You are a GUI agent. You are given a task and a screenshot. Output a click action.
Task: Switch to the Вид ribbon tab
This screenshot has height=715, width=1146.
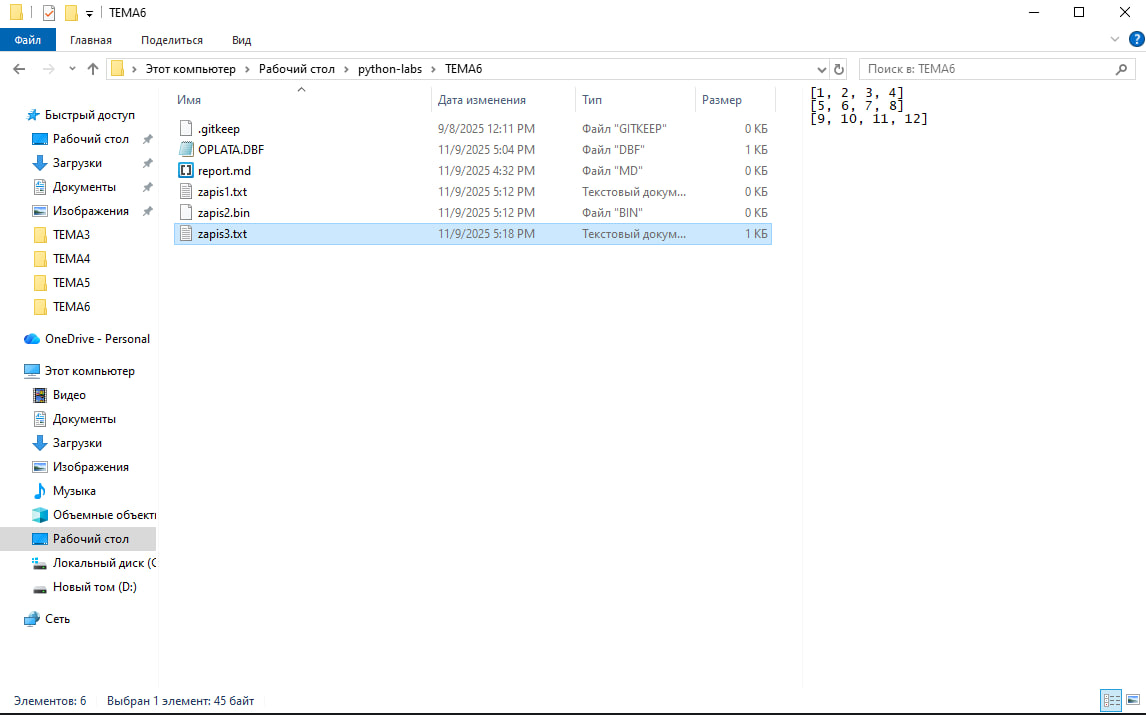click(241, 40)
